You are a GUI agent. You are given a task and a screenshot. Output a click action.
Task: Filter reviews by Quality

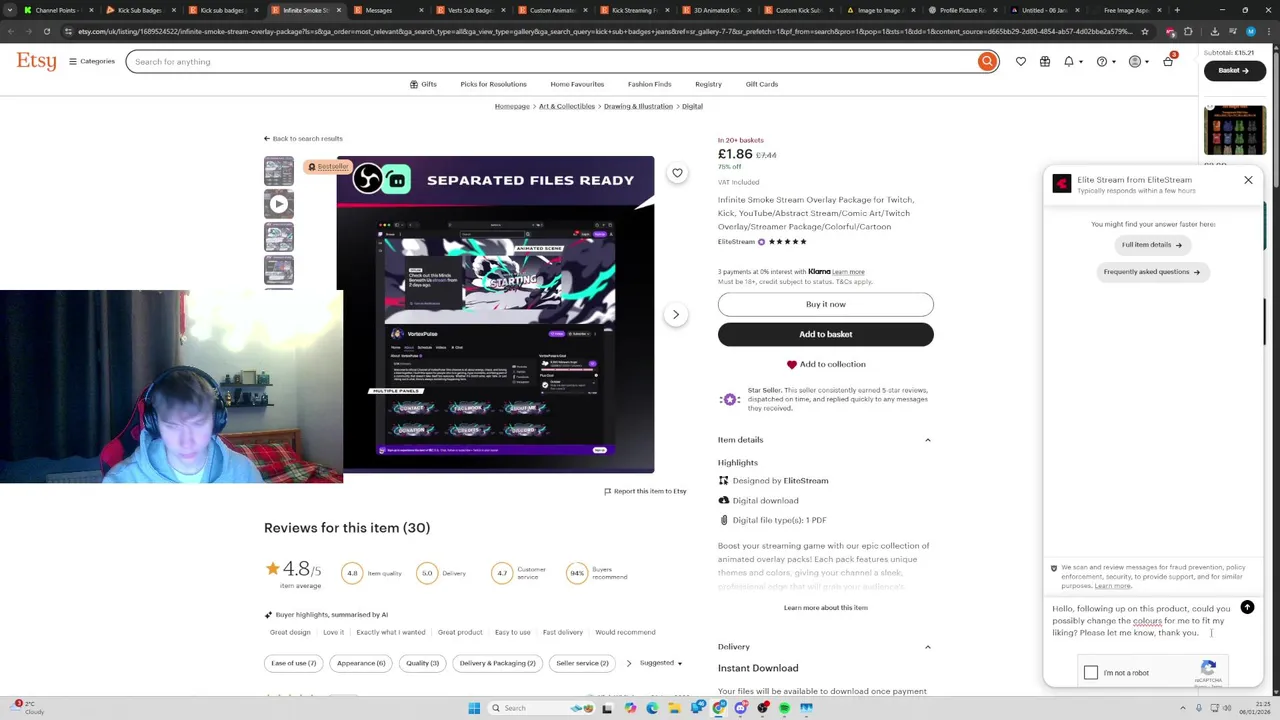(x=422, y=663)
